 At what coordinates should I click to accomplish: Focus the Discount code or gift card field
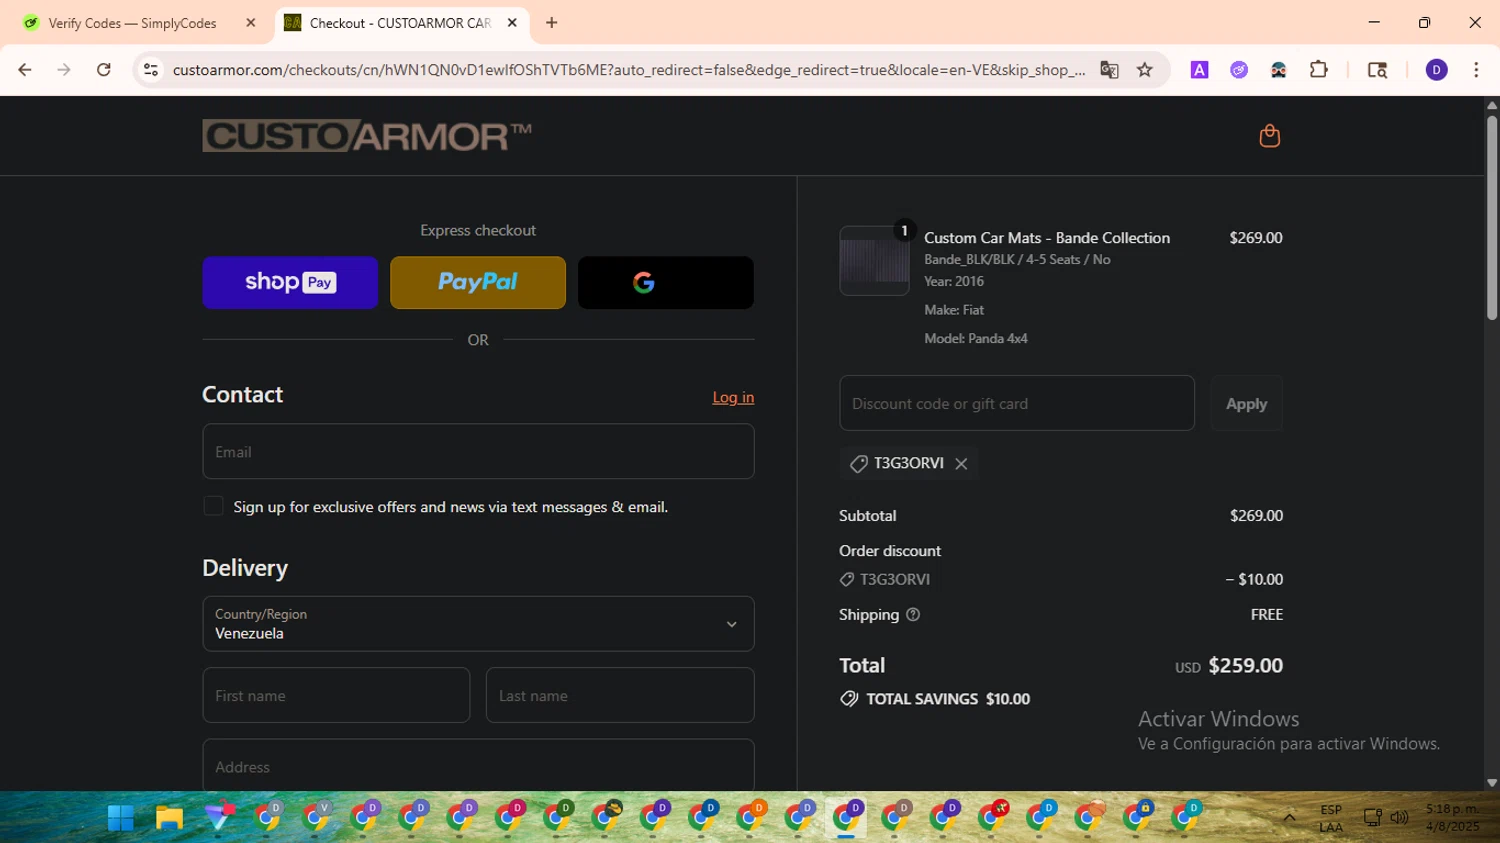coord(1017,403)
